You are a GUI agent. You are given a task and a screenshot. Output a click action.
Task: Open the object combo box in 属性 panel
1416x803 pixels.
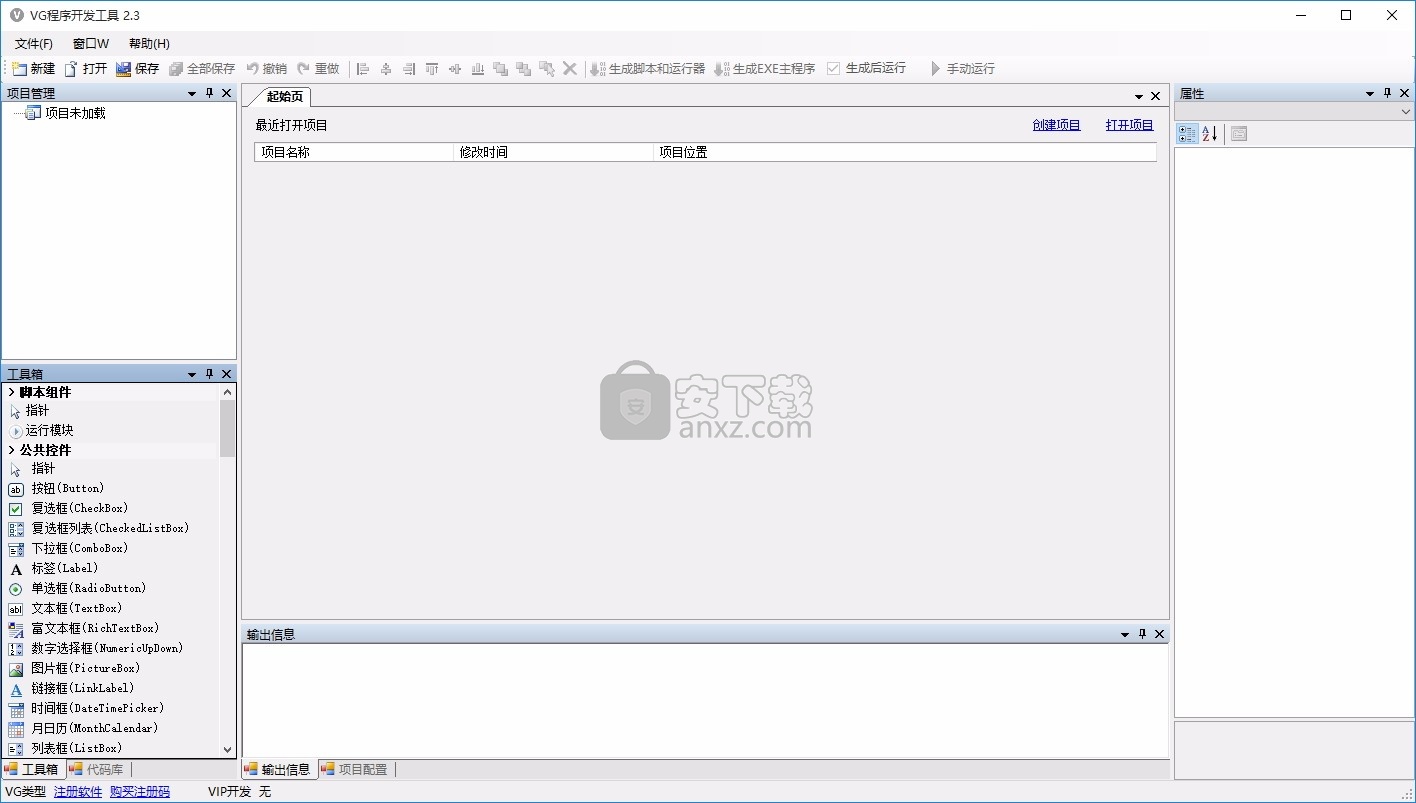point(1294,112)
